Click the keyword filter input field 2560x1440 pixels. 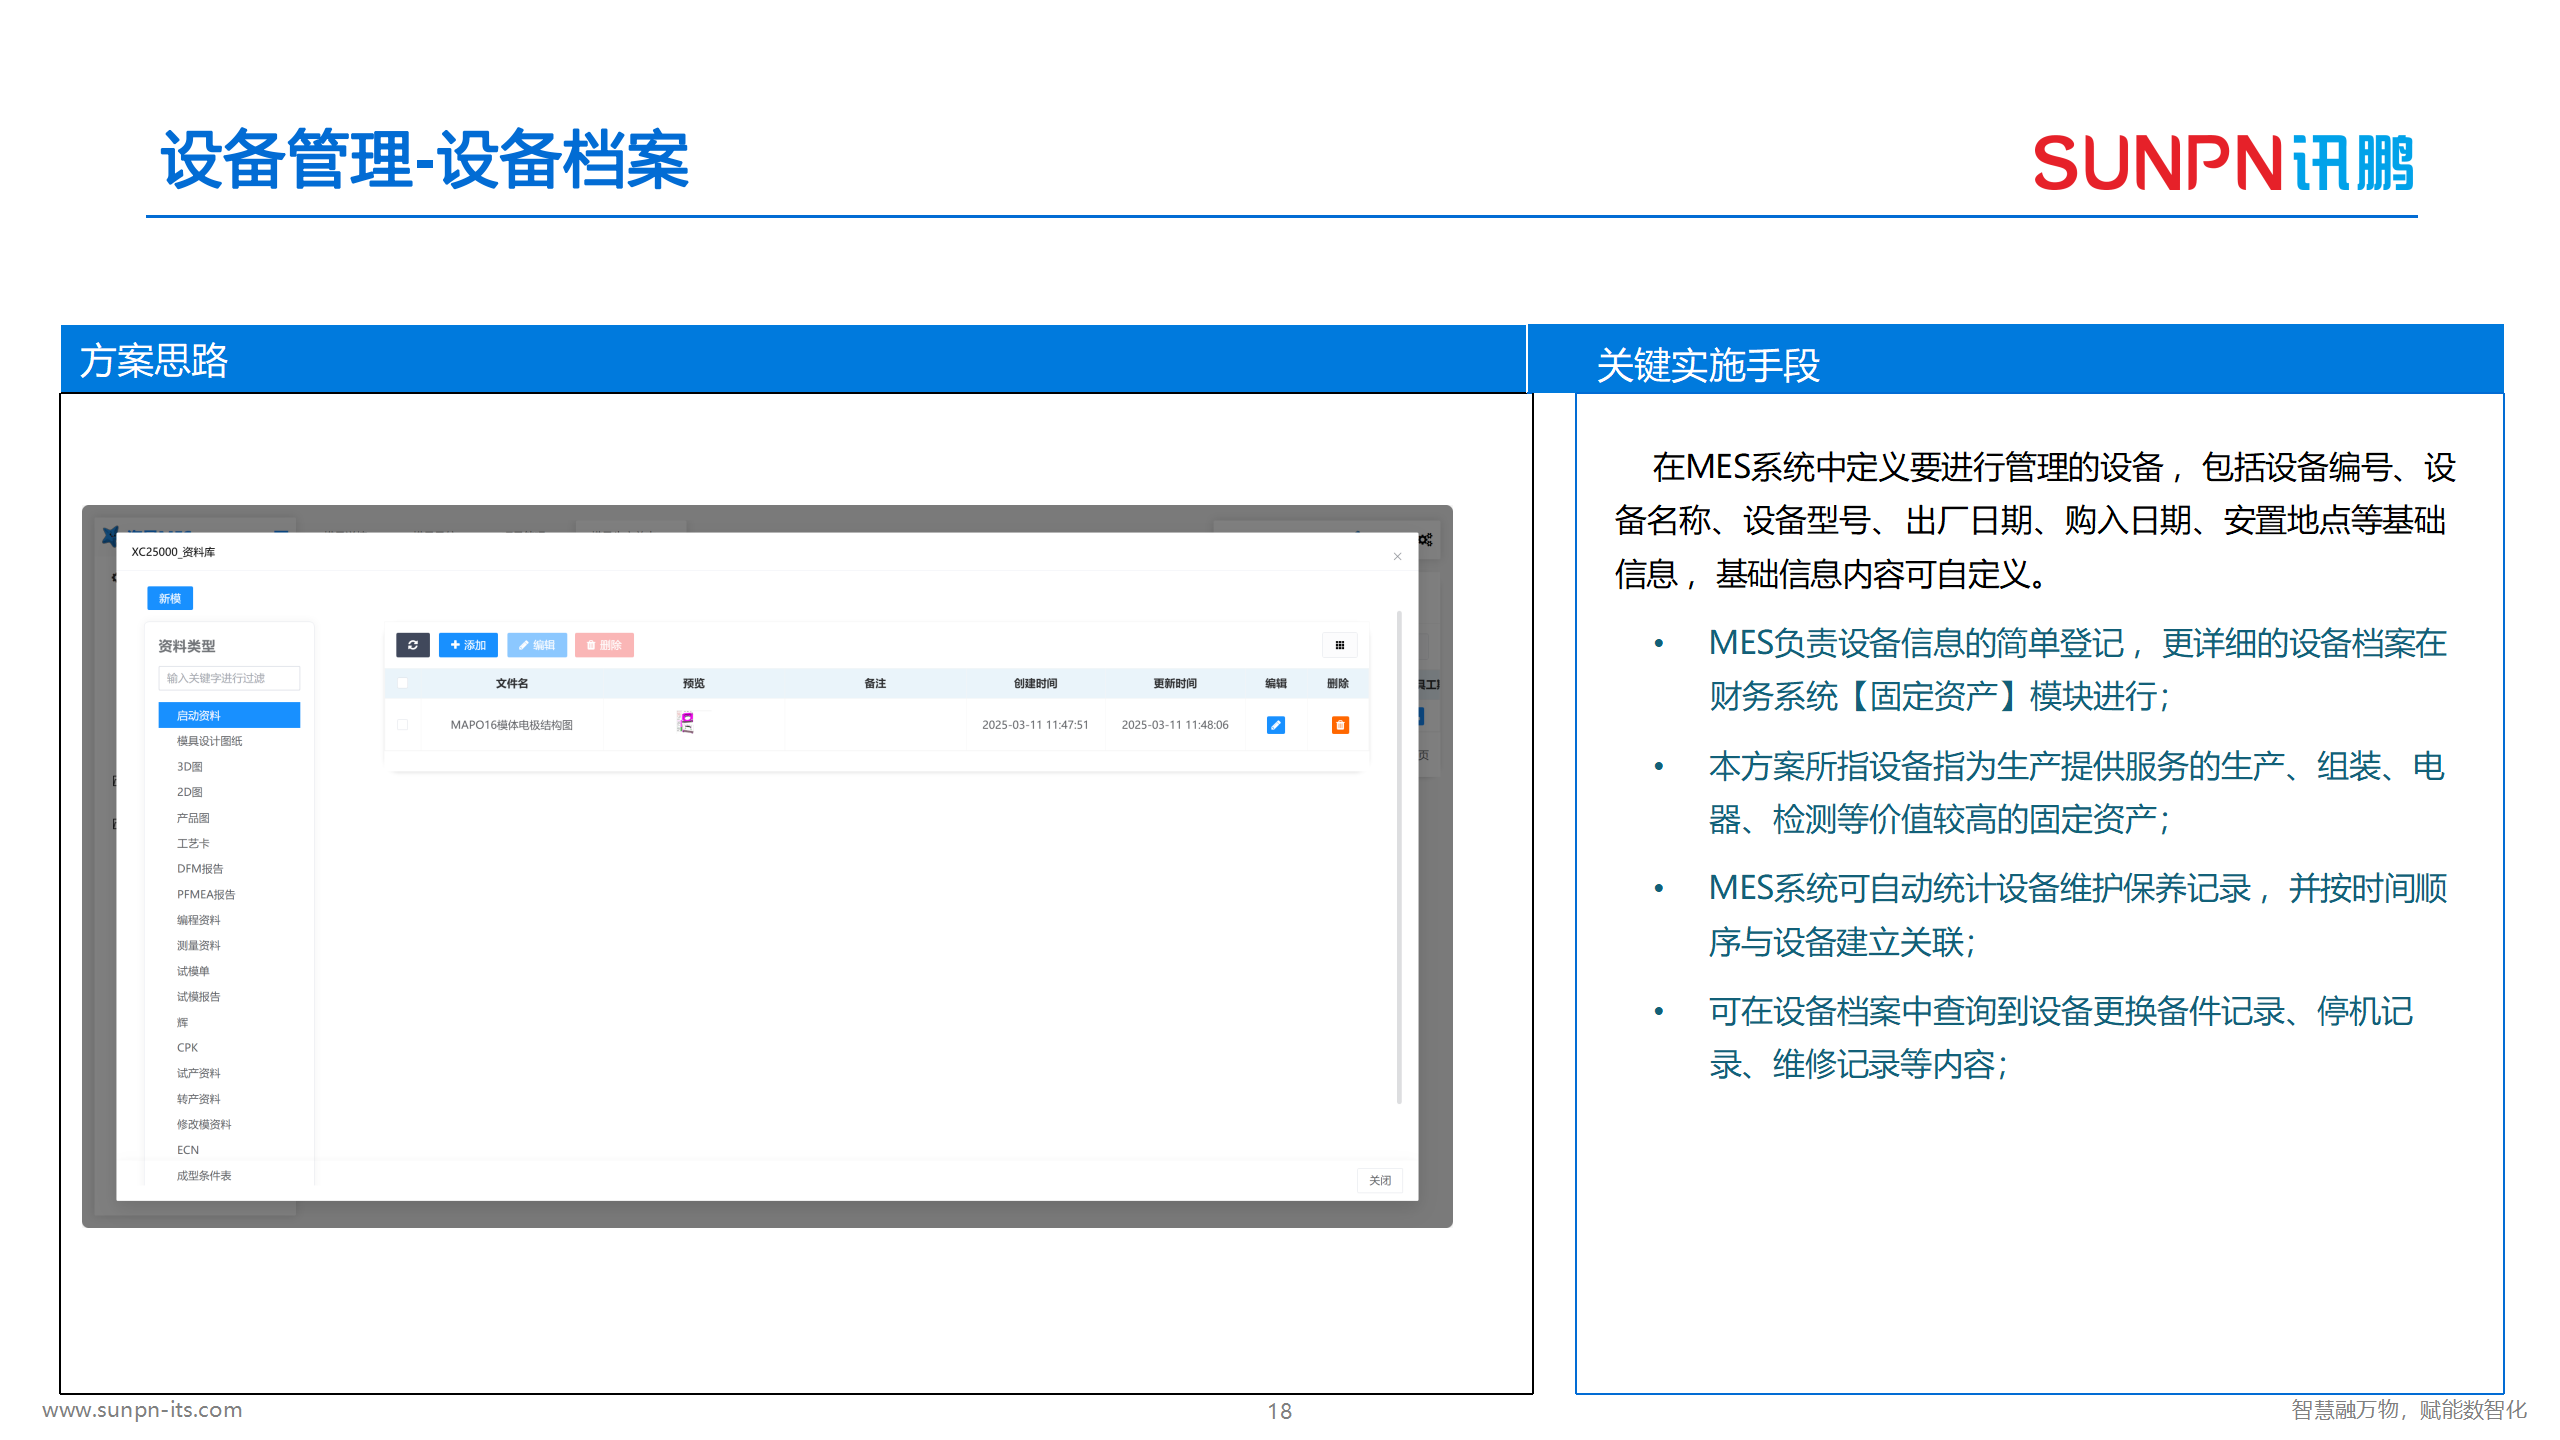228,678
